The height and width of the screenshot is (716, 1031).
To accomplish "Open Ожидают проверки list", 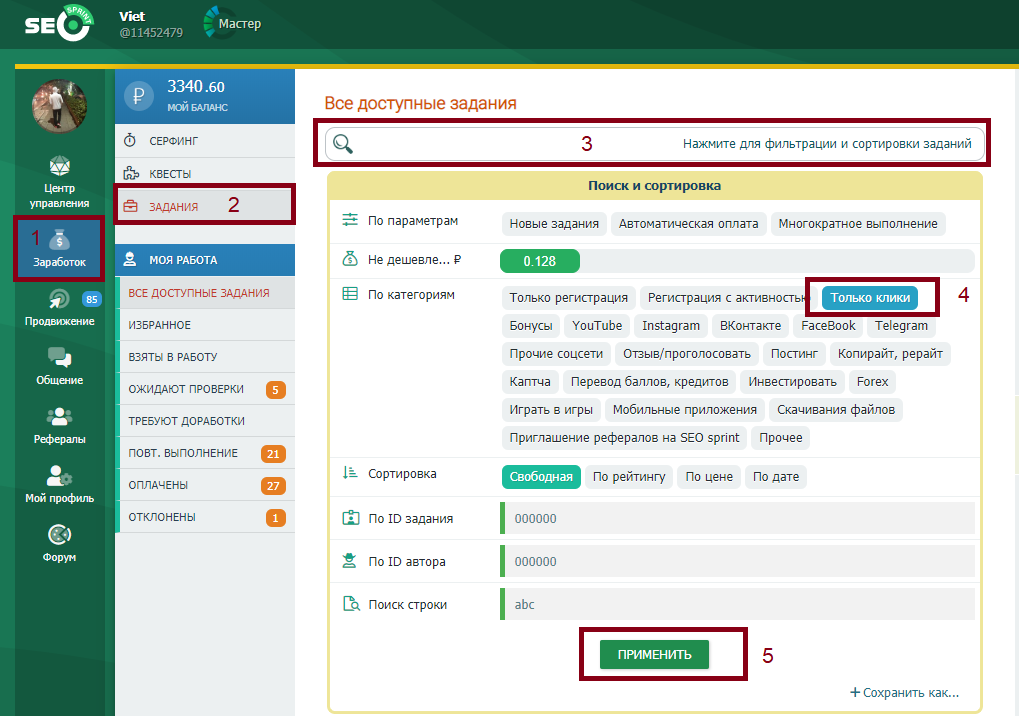I will tap(186, 389).
